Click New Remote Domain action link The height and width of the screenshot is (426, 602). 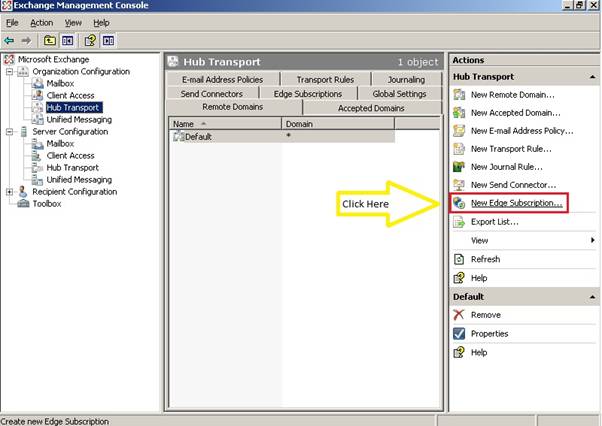(513, 94)
